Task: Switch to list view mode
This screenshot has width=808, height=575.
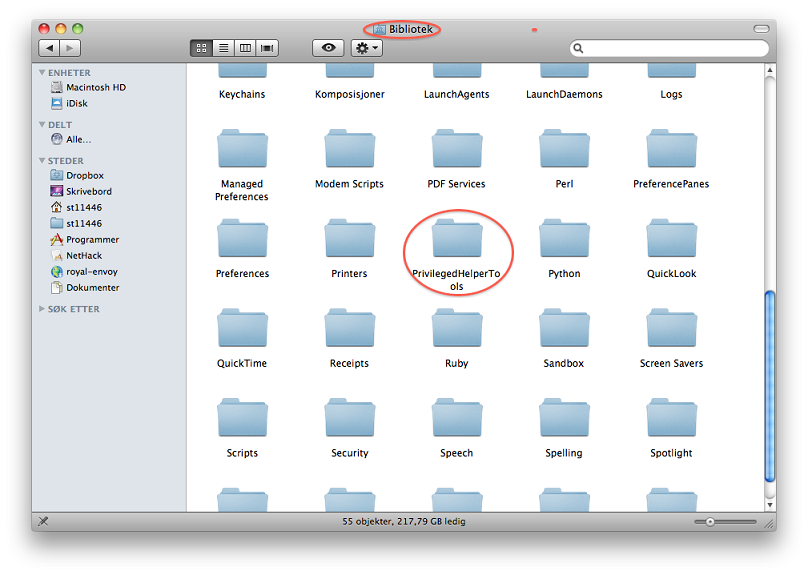Action: 223,48
